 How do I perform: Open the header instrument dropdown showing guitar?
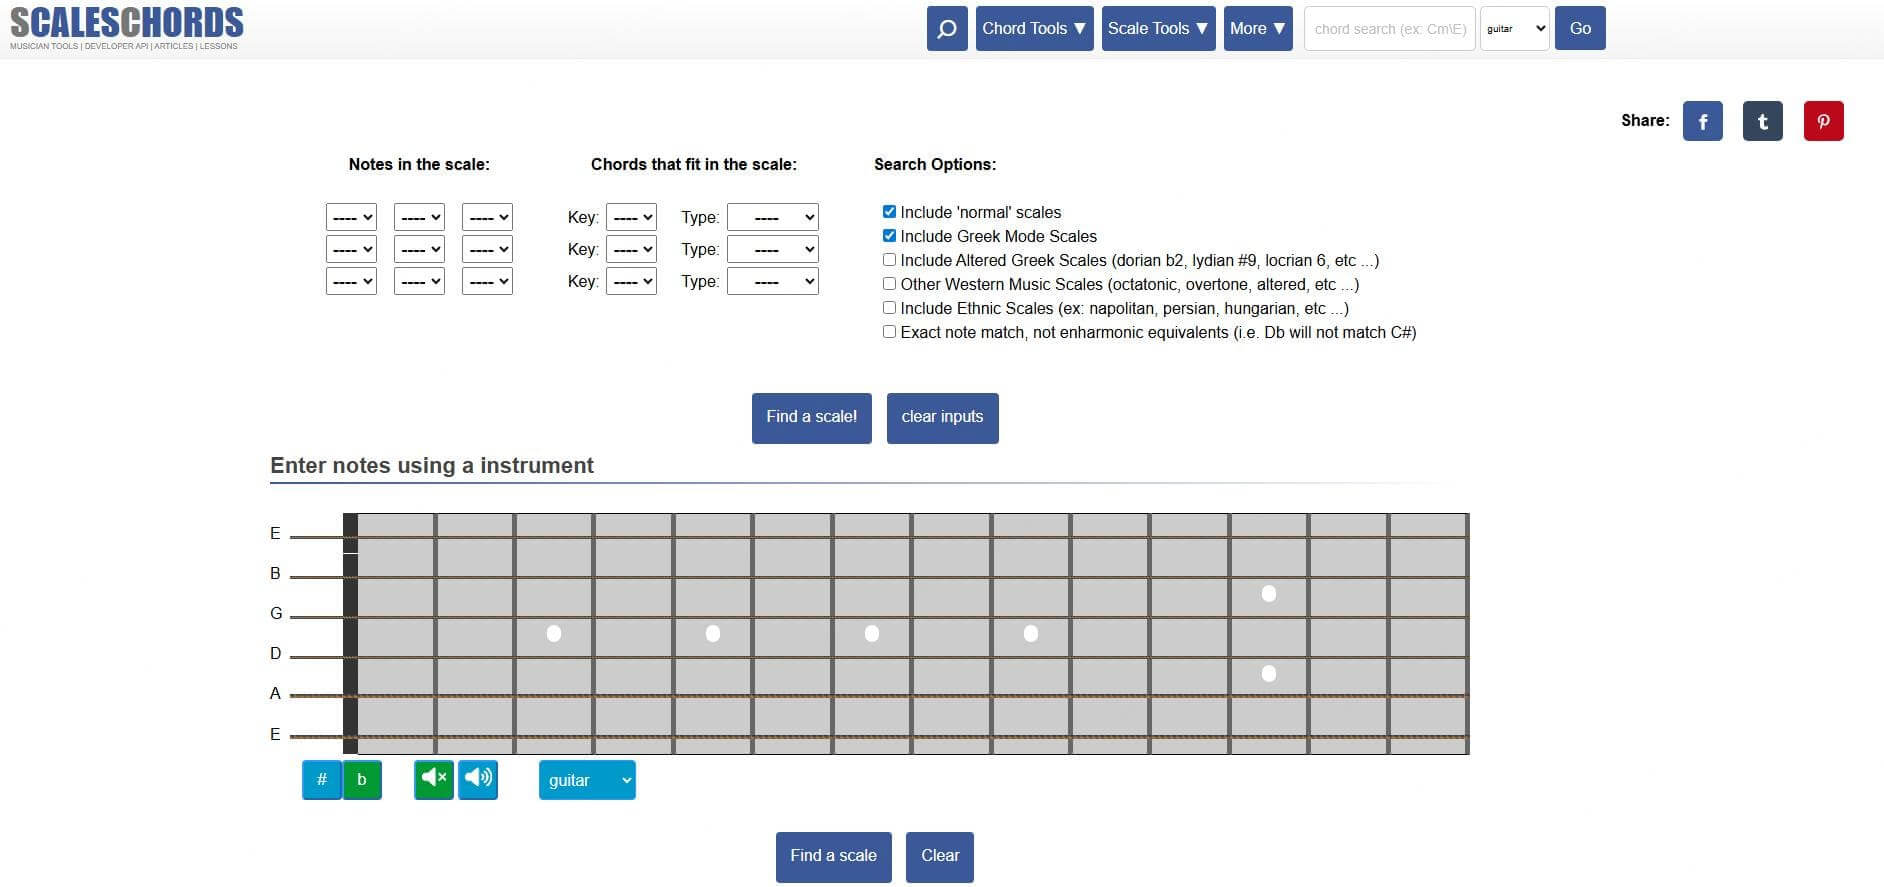click(x=1515, y=28)
